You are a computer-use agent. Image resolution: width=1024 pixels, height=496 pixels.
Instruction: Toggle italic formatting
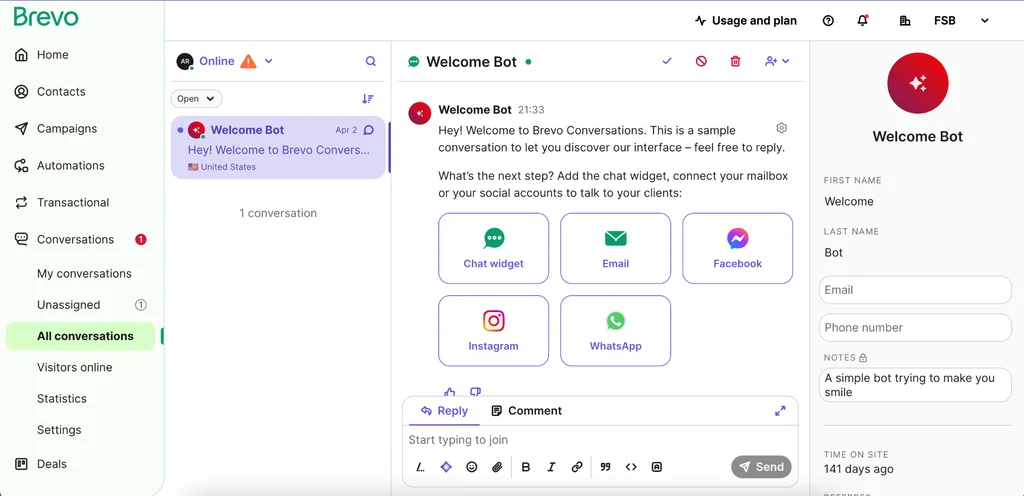(551, 467)
